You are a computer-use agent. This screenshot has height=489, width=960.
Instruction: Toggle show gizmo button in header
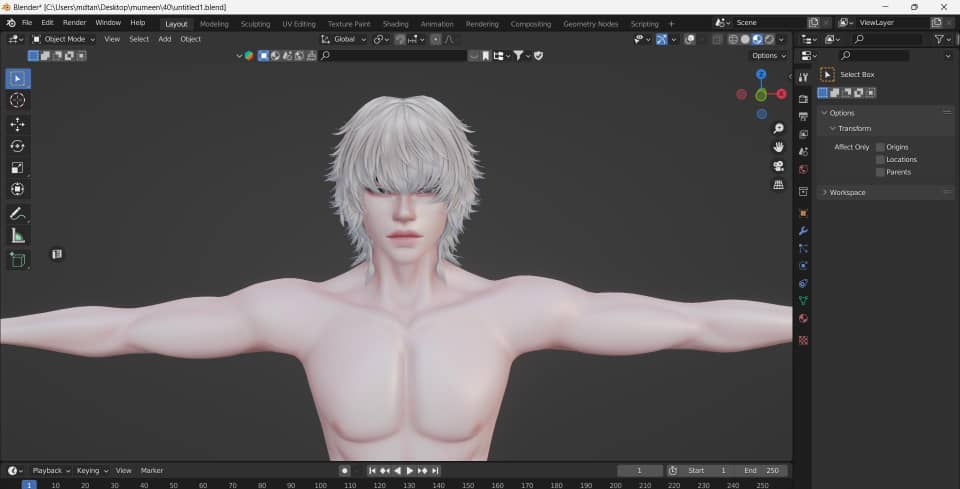point(662,39)
